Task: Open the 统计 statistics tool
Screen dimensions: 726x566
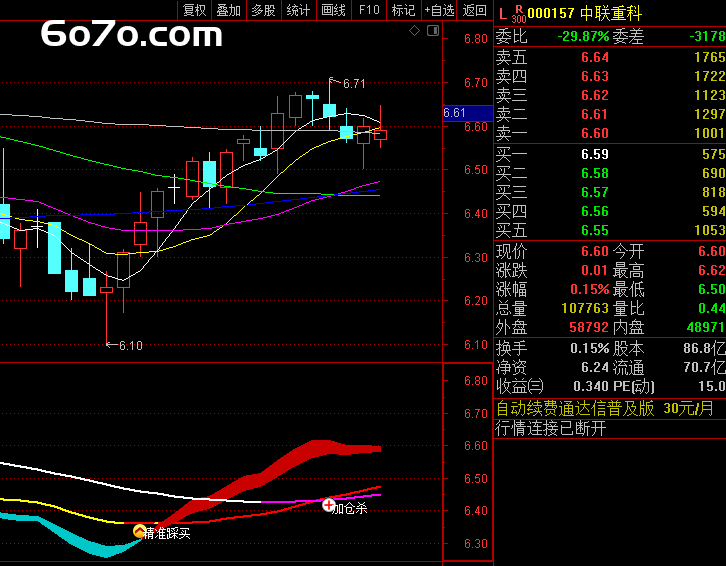Action: click(x=298, y=10)
